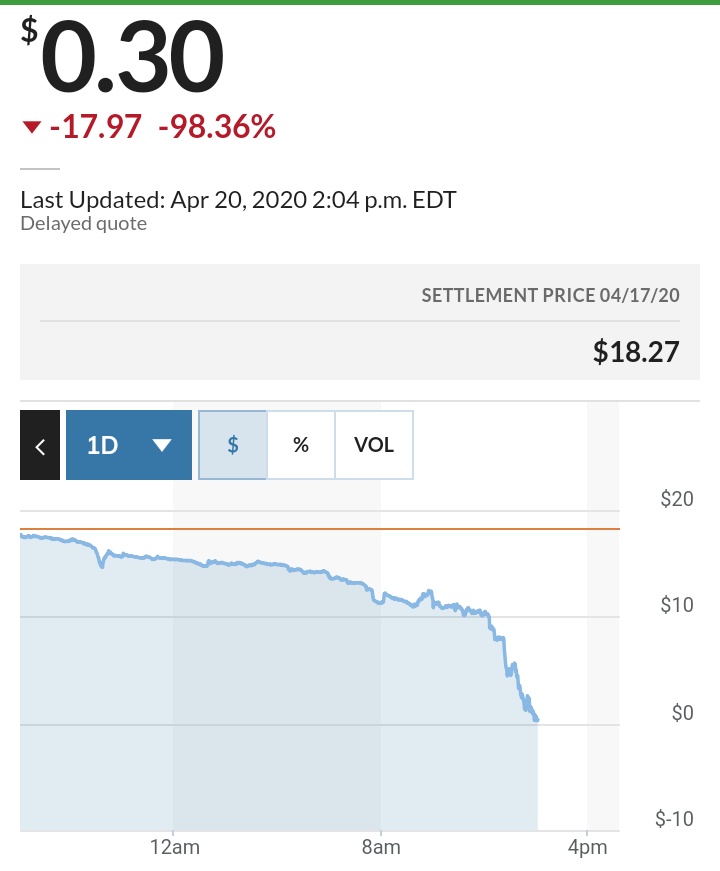Show the VOL volume chart
Viewport: 720px width, 871px height.
coord(374,445)
